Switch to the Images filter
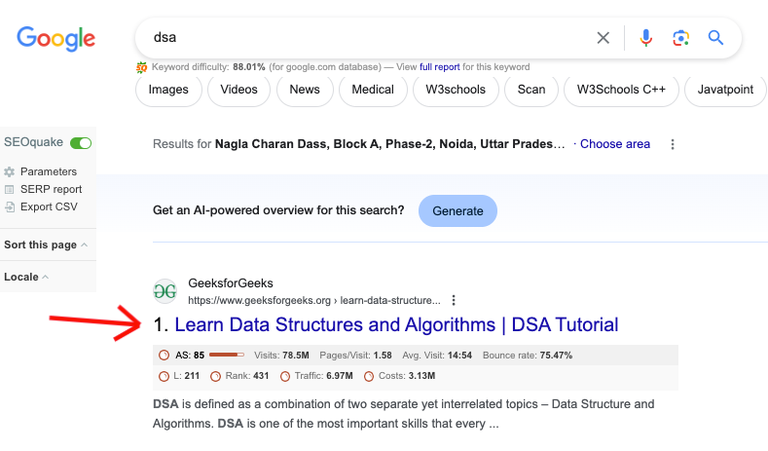 (168, 89)
